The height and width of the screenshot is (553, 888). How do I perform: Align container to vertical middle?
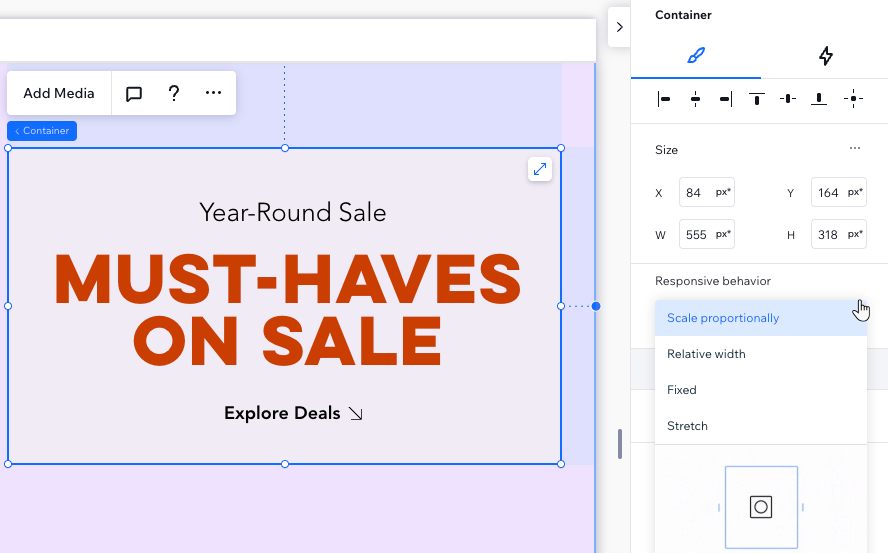coord(788,99)
